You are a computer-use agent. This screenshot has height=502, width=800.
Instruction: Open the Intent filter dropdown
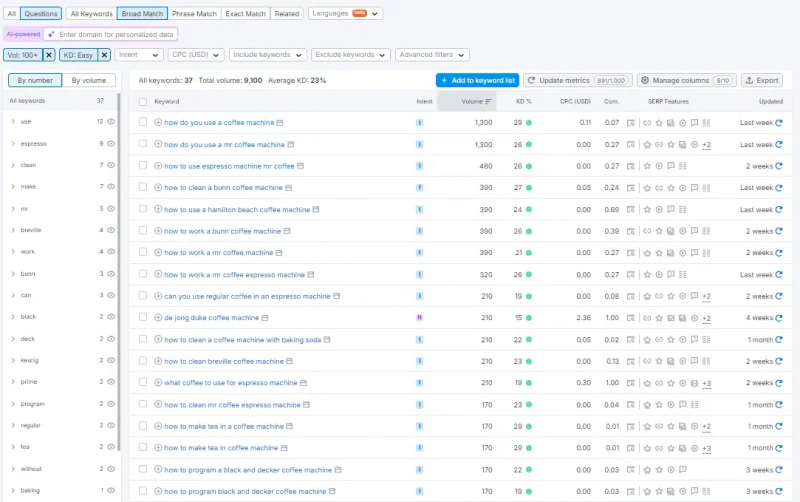(x=139, y=55)
